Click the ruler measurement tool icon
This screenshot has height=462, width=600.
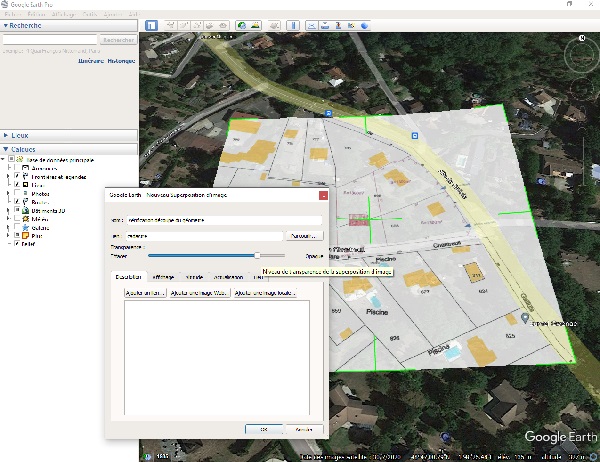(295, 24)
